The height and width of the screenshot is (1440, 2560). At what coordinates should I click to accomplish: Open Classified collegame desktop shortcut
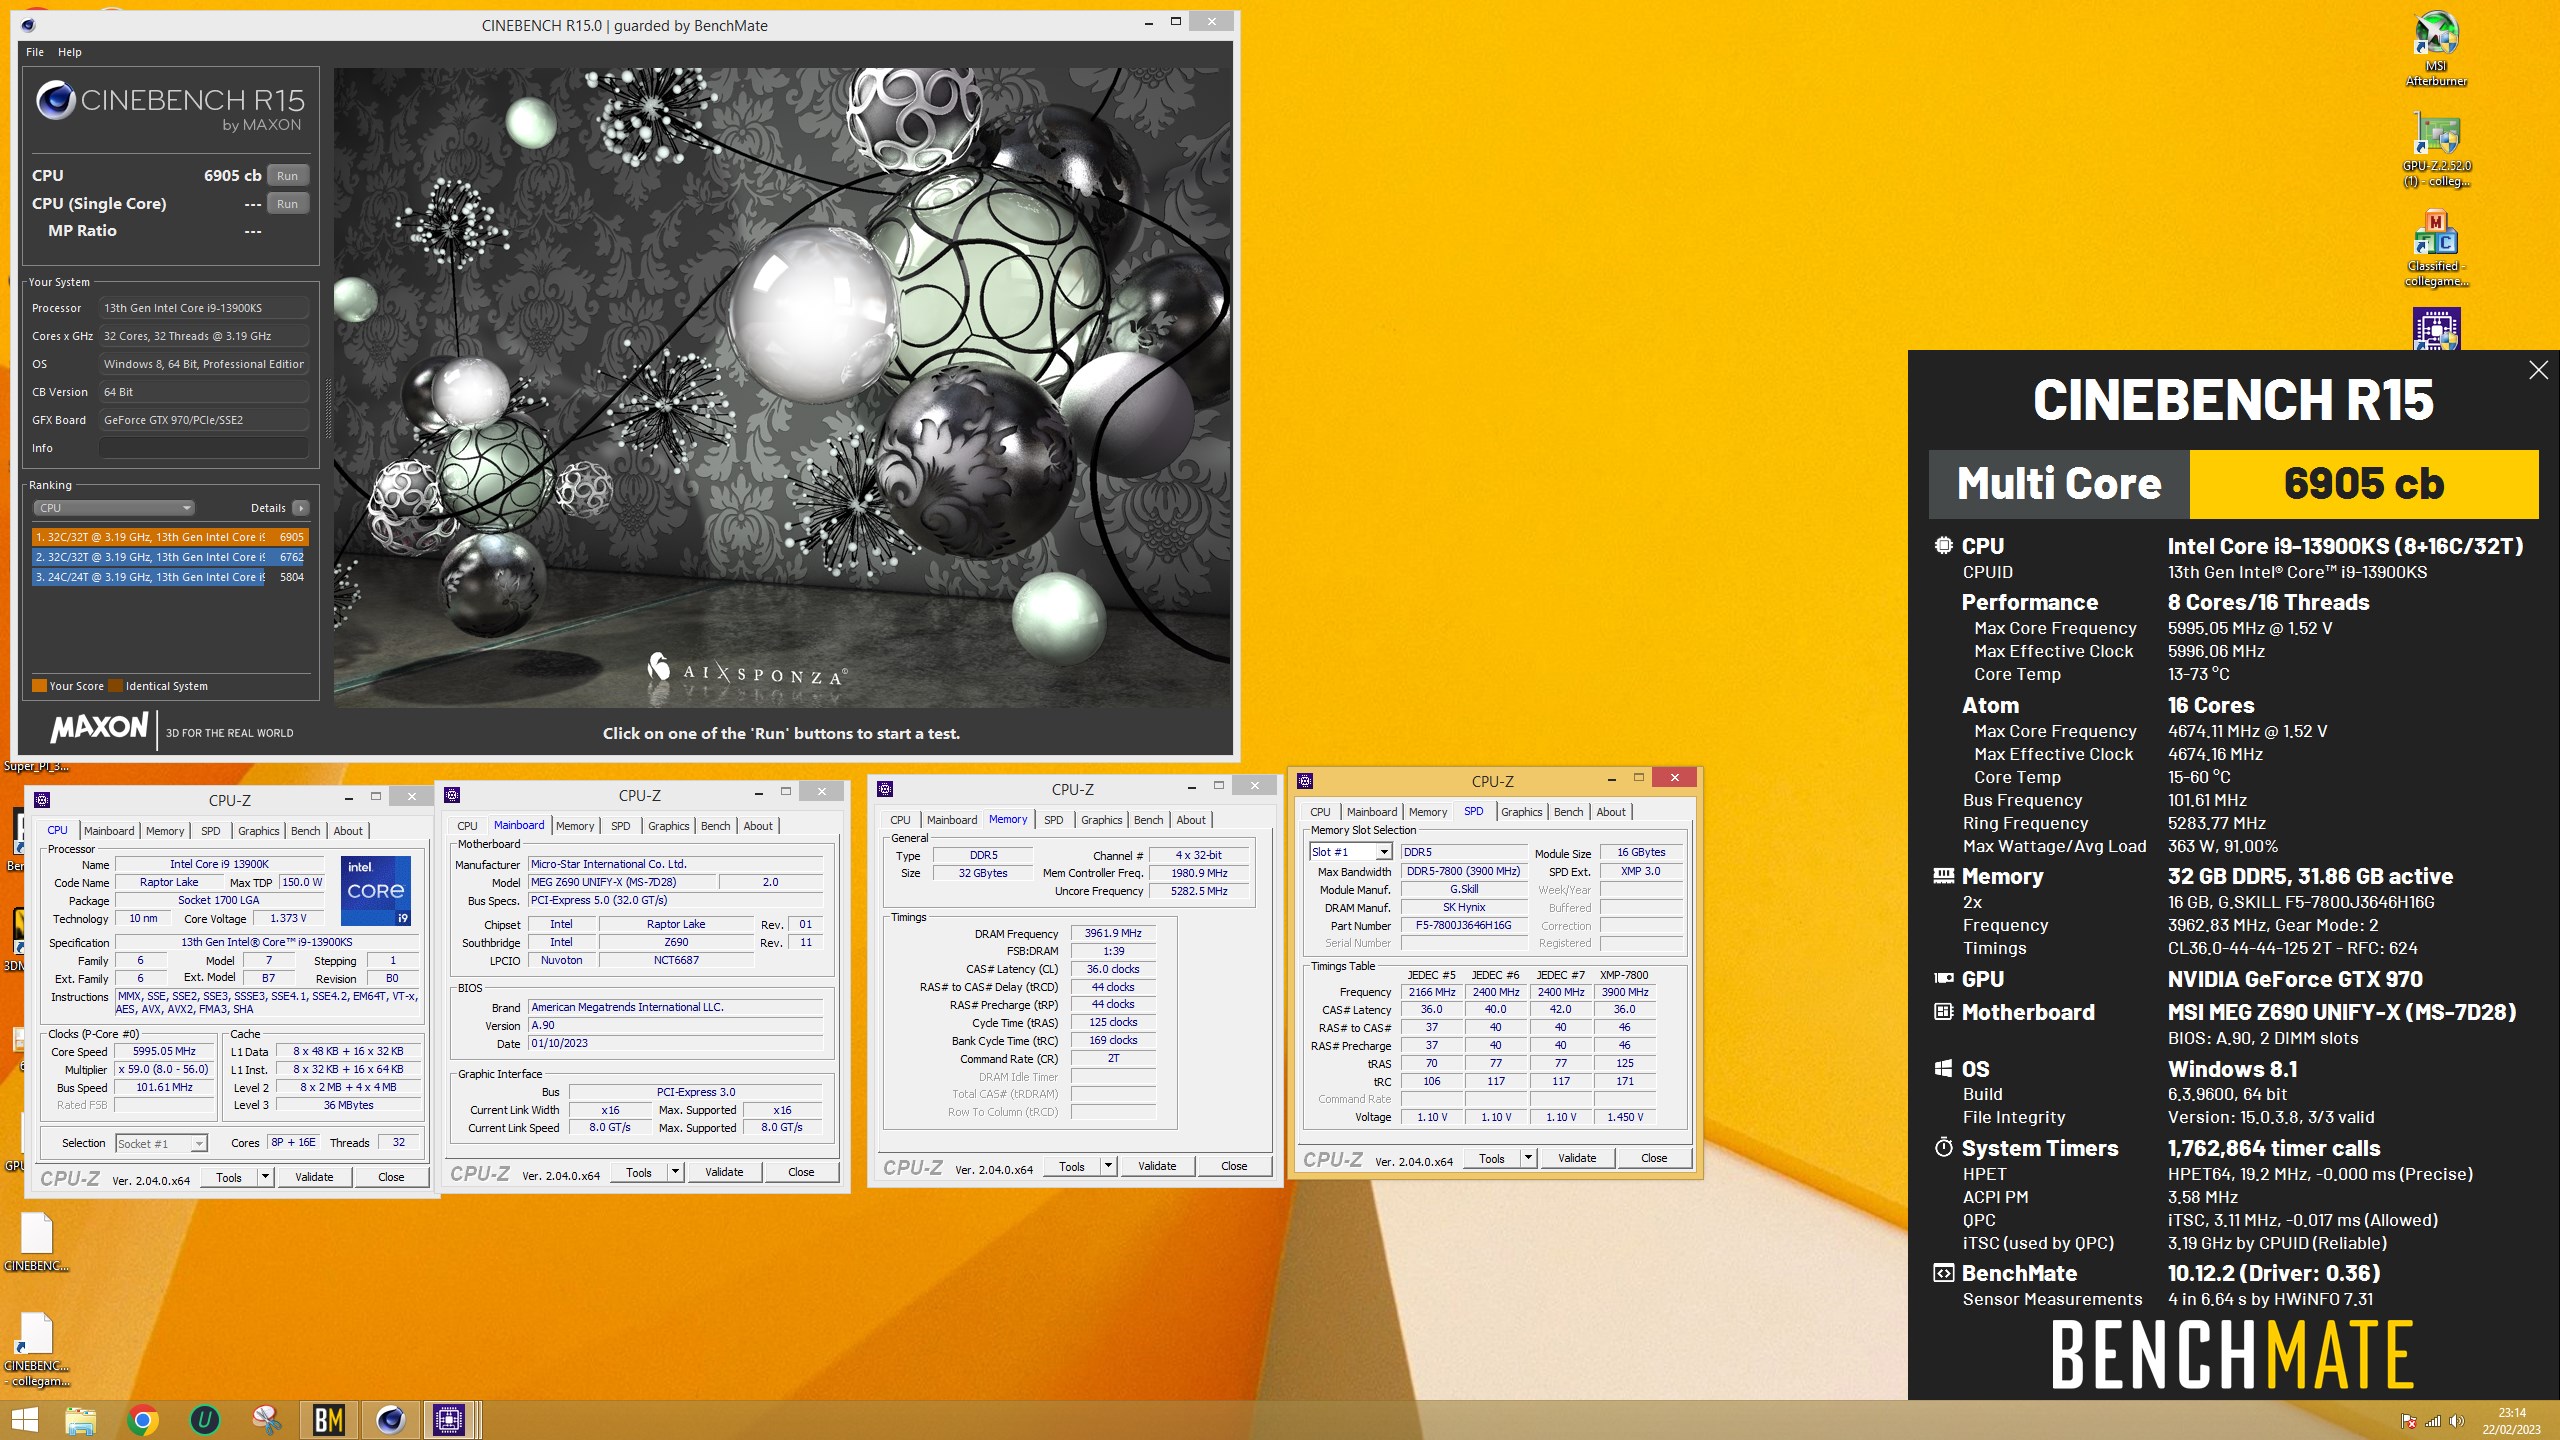pos(2436,248)
